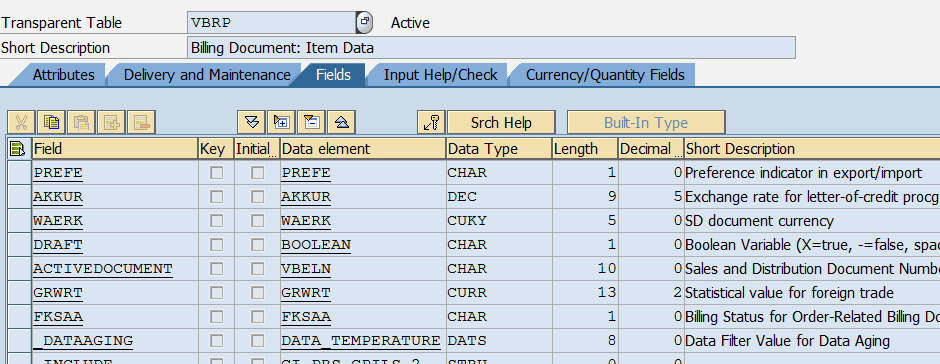Screen dimensions: 940x364
Task: Click the Srch Help button
Action: (501, 122)
